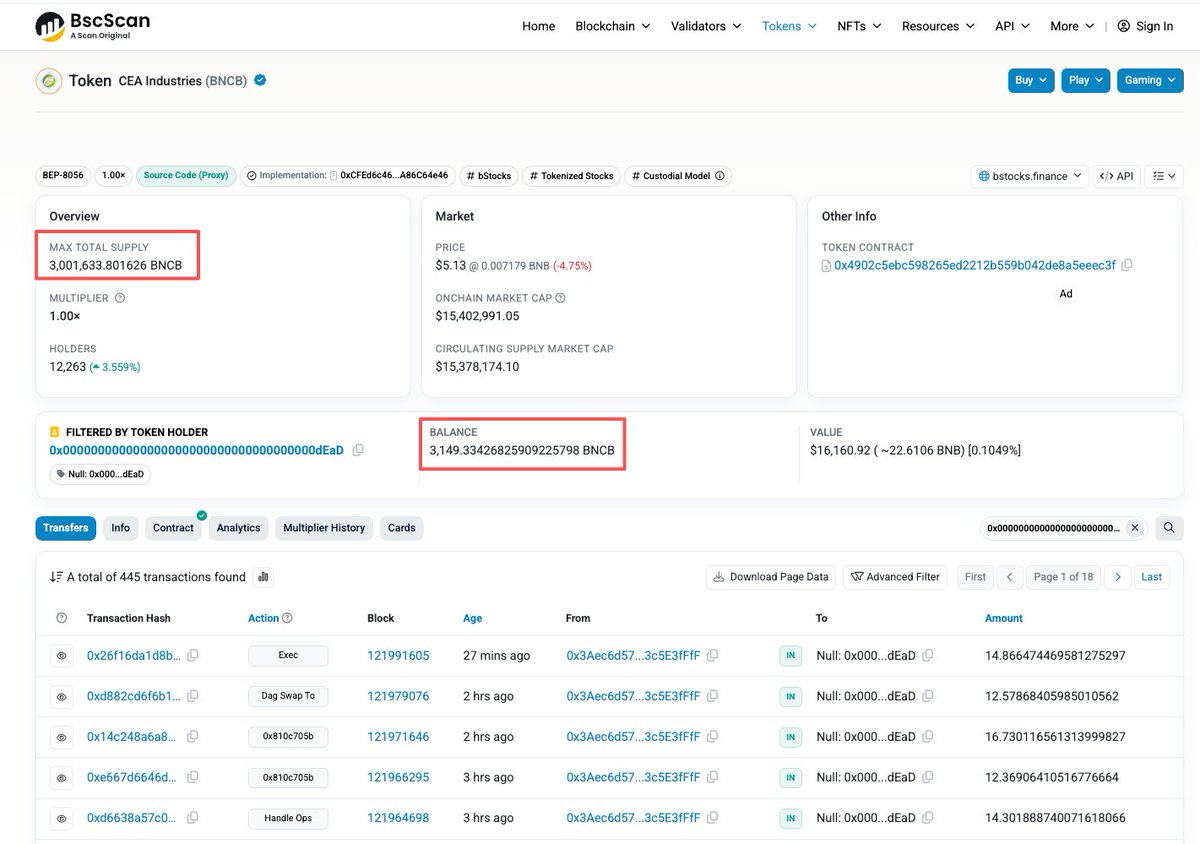Preview transaction 0x14c248a6a8 with eye icon
This screenshot has height=844, width=1200.
[62, 737]
